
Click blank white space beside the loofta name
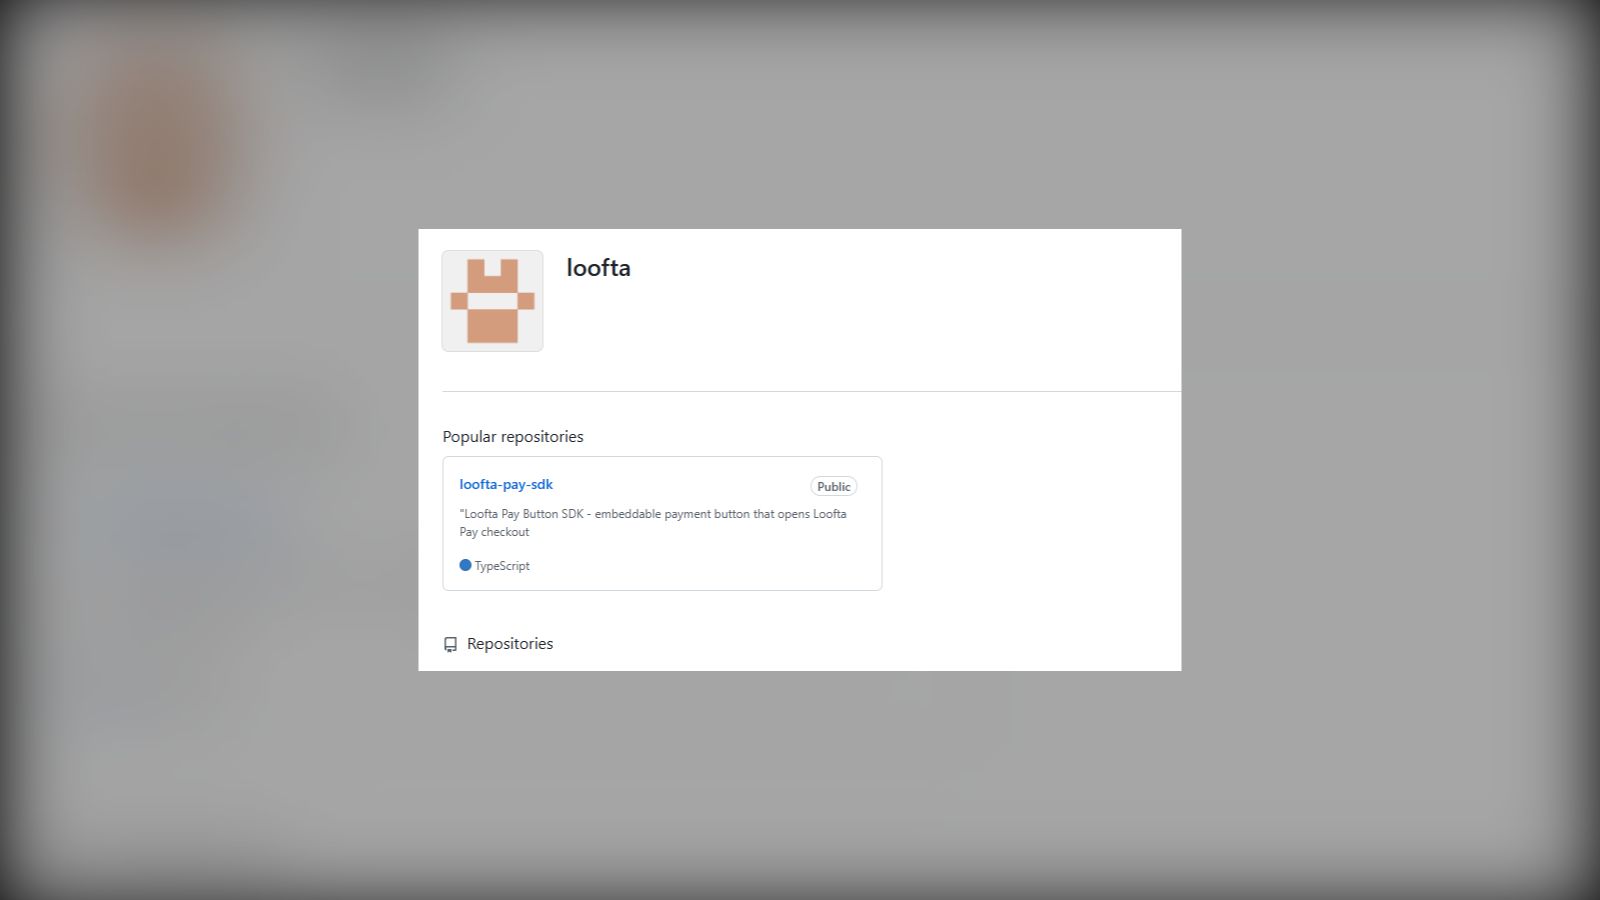(900, 300)
